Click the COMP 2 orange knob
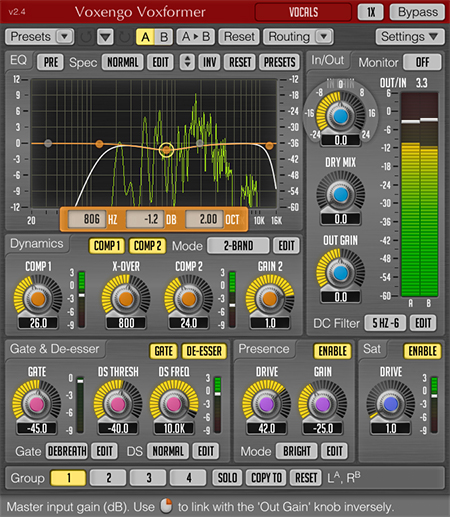This screenshot has width=450, height=517. [x=189, y=299]
